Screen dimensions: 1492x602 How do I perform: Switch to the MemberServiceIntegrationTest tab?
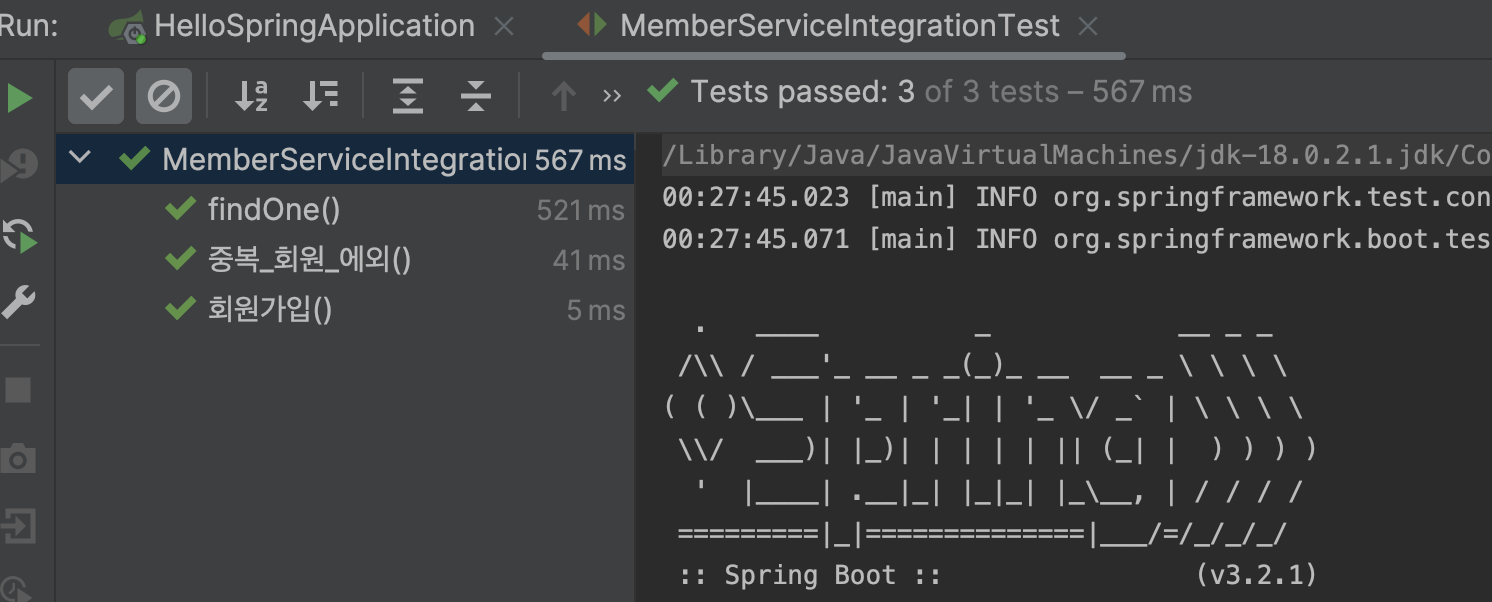[x=838, y=26]
